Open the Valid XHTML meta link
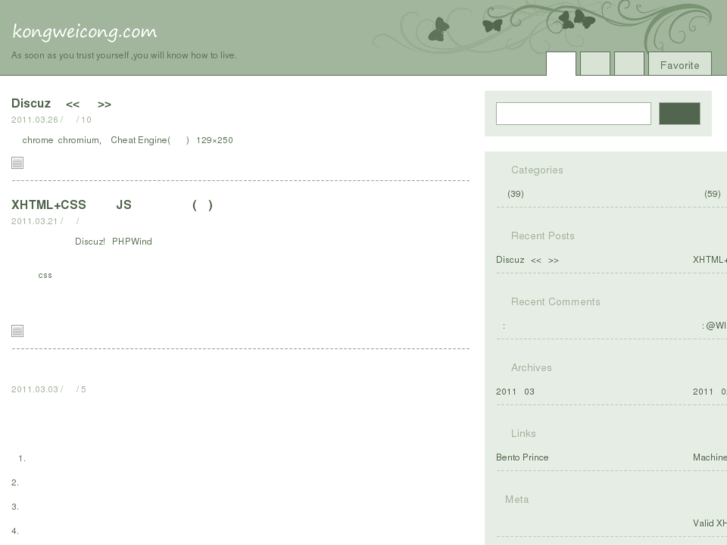This screenshot has width=727, height=545. (x=710, y=523)
